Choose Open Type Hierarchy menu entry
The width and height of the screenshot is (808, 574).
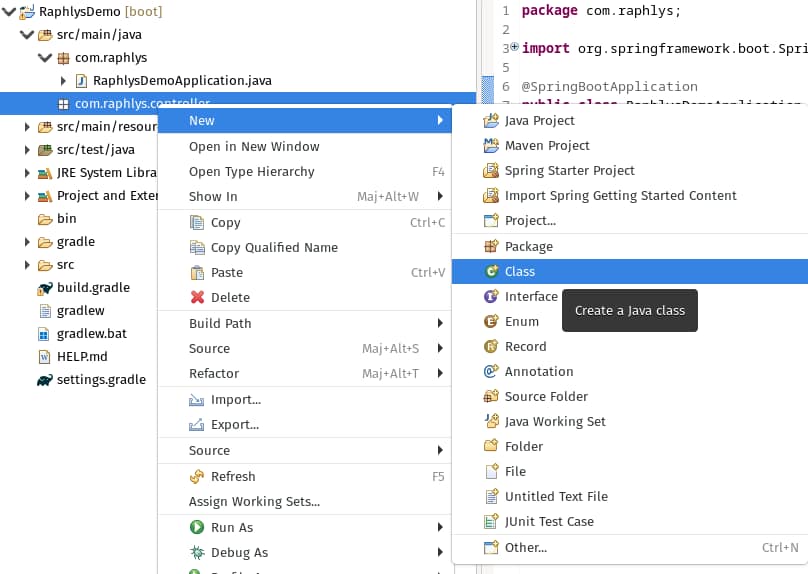pyautogui.click(x=251, y=171)
